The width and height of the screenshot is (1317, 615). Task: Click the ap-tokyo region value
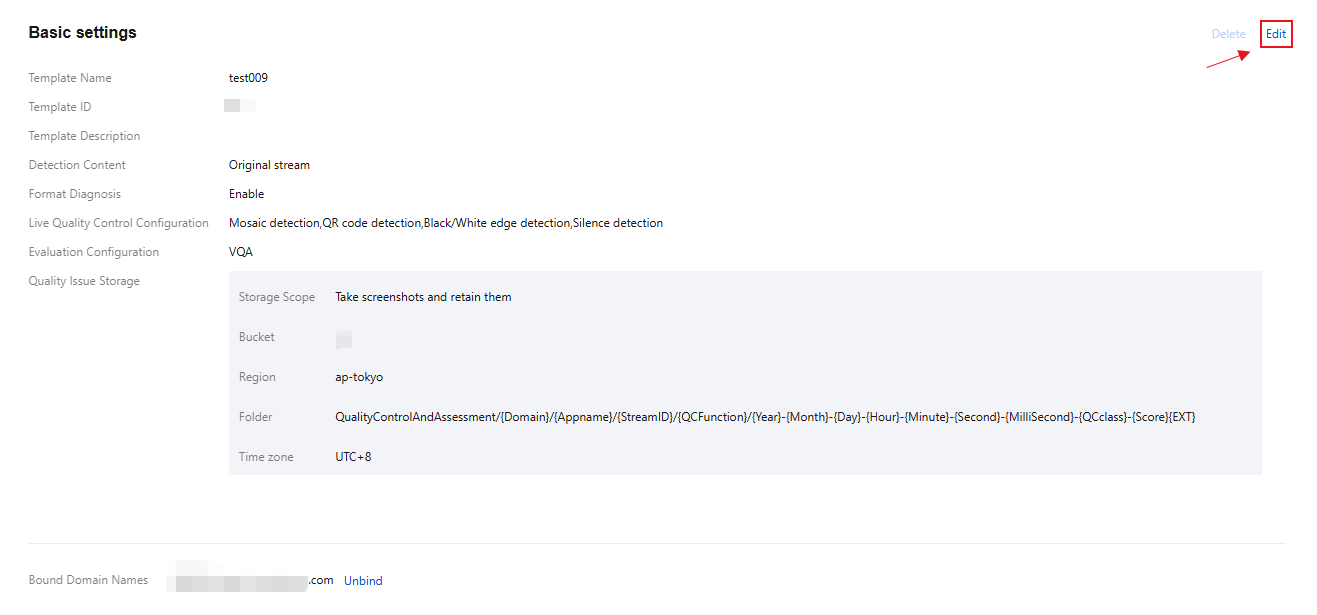(359, 377)
